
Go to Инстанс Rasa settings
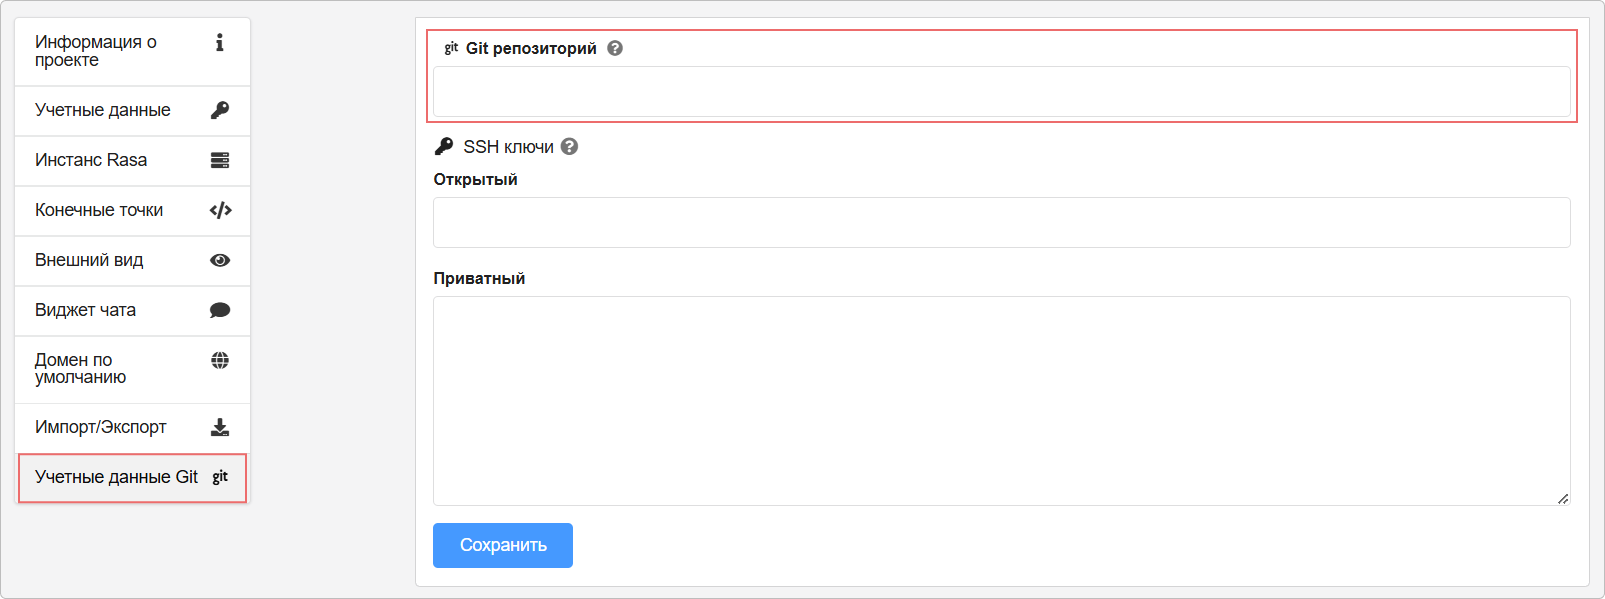[91, 160]
